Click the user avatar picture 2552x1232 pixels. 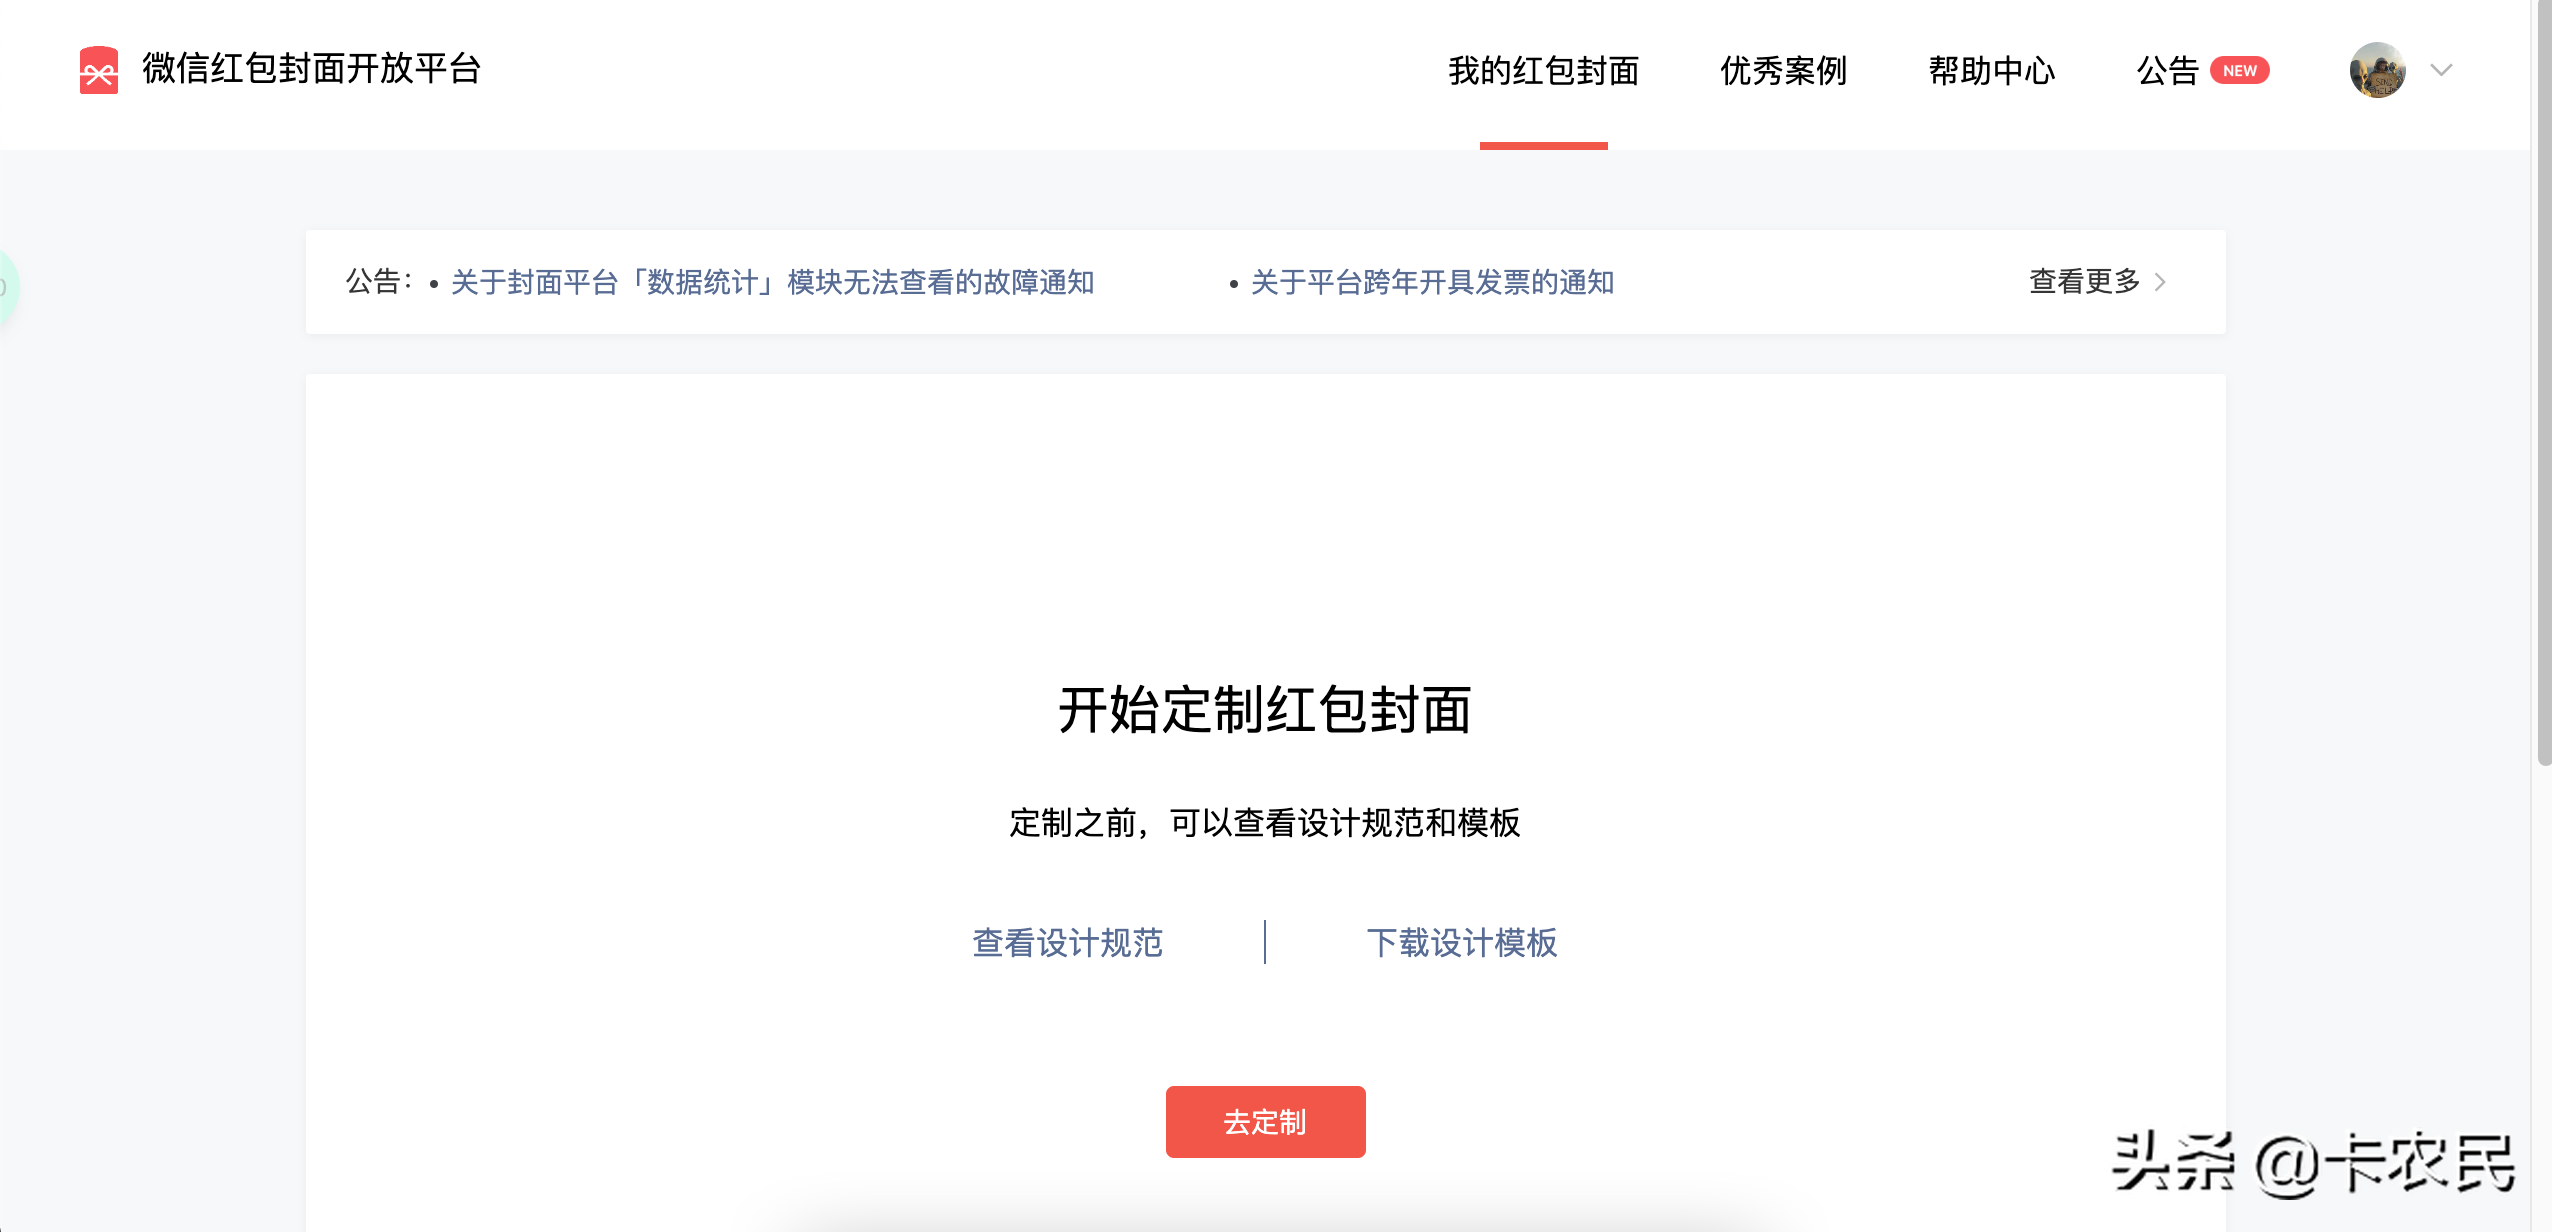pos(2377,70)
